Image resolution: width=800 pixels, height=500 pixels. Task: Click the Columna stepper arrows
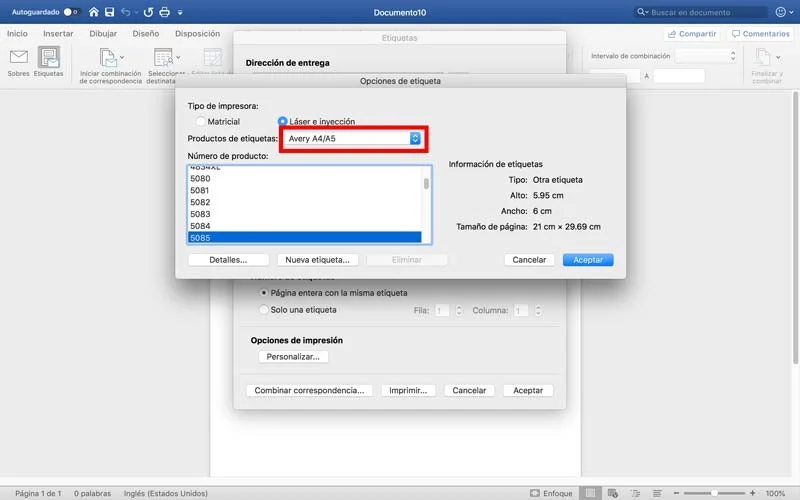pyautogui.click(x=538, y=310)
